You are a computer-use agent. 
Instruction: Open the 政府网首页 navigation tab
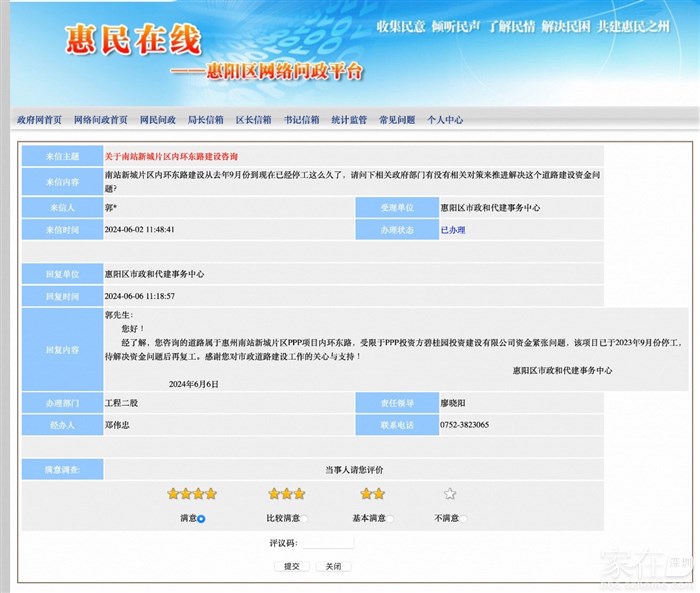click(39, 120)
